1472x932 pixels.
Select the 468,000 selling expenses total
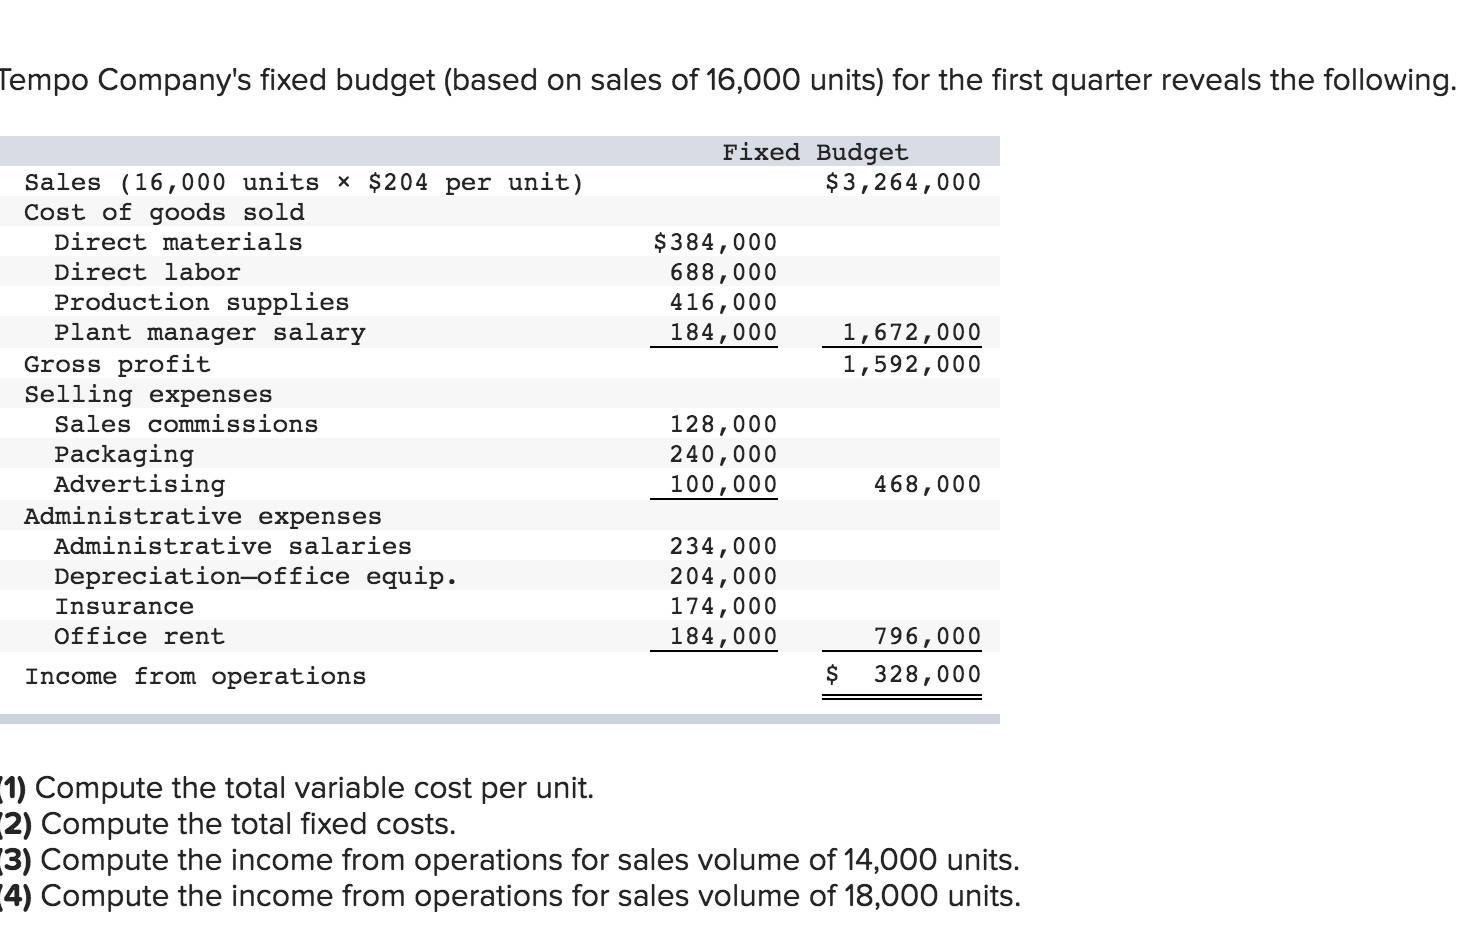click(x=927, y=484)
